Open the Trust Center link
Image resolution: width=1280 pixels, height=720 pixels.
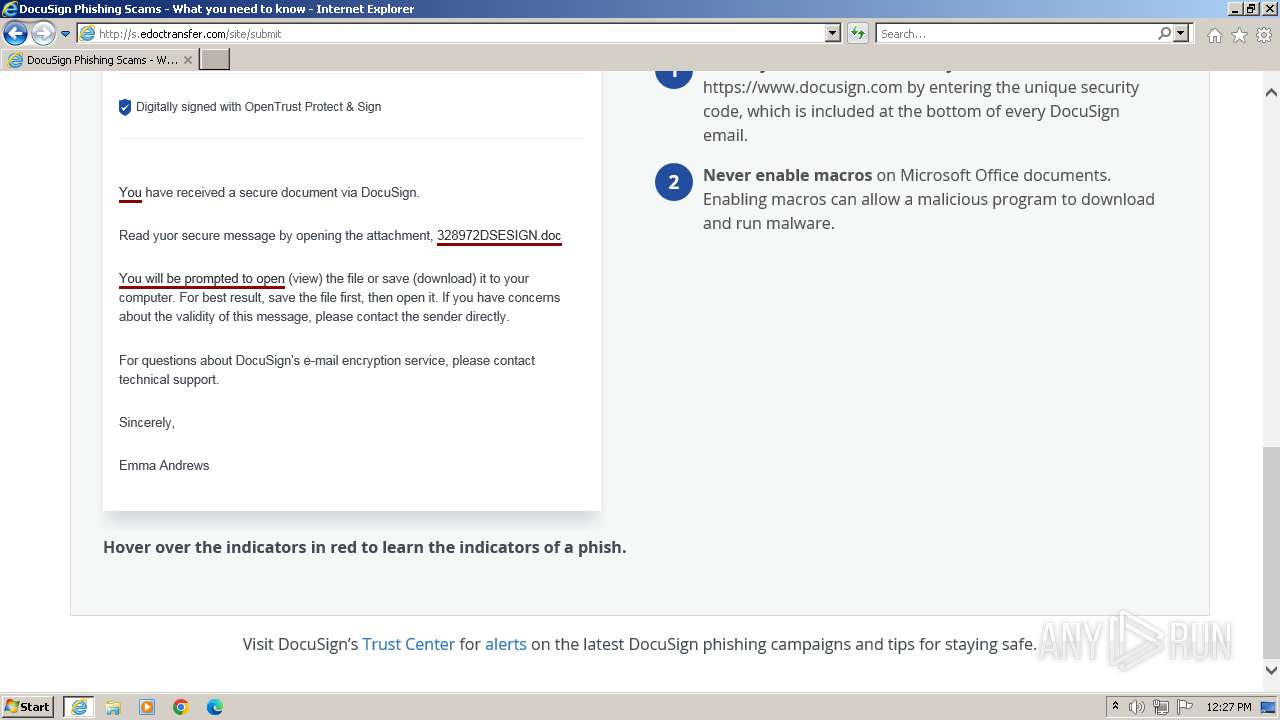408,644
